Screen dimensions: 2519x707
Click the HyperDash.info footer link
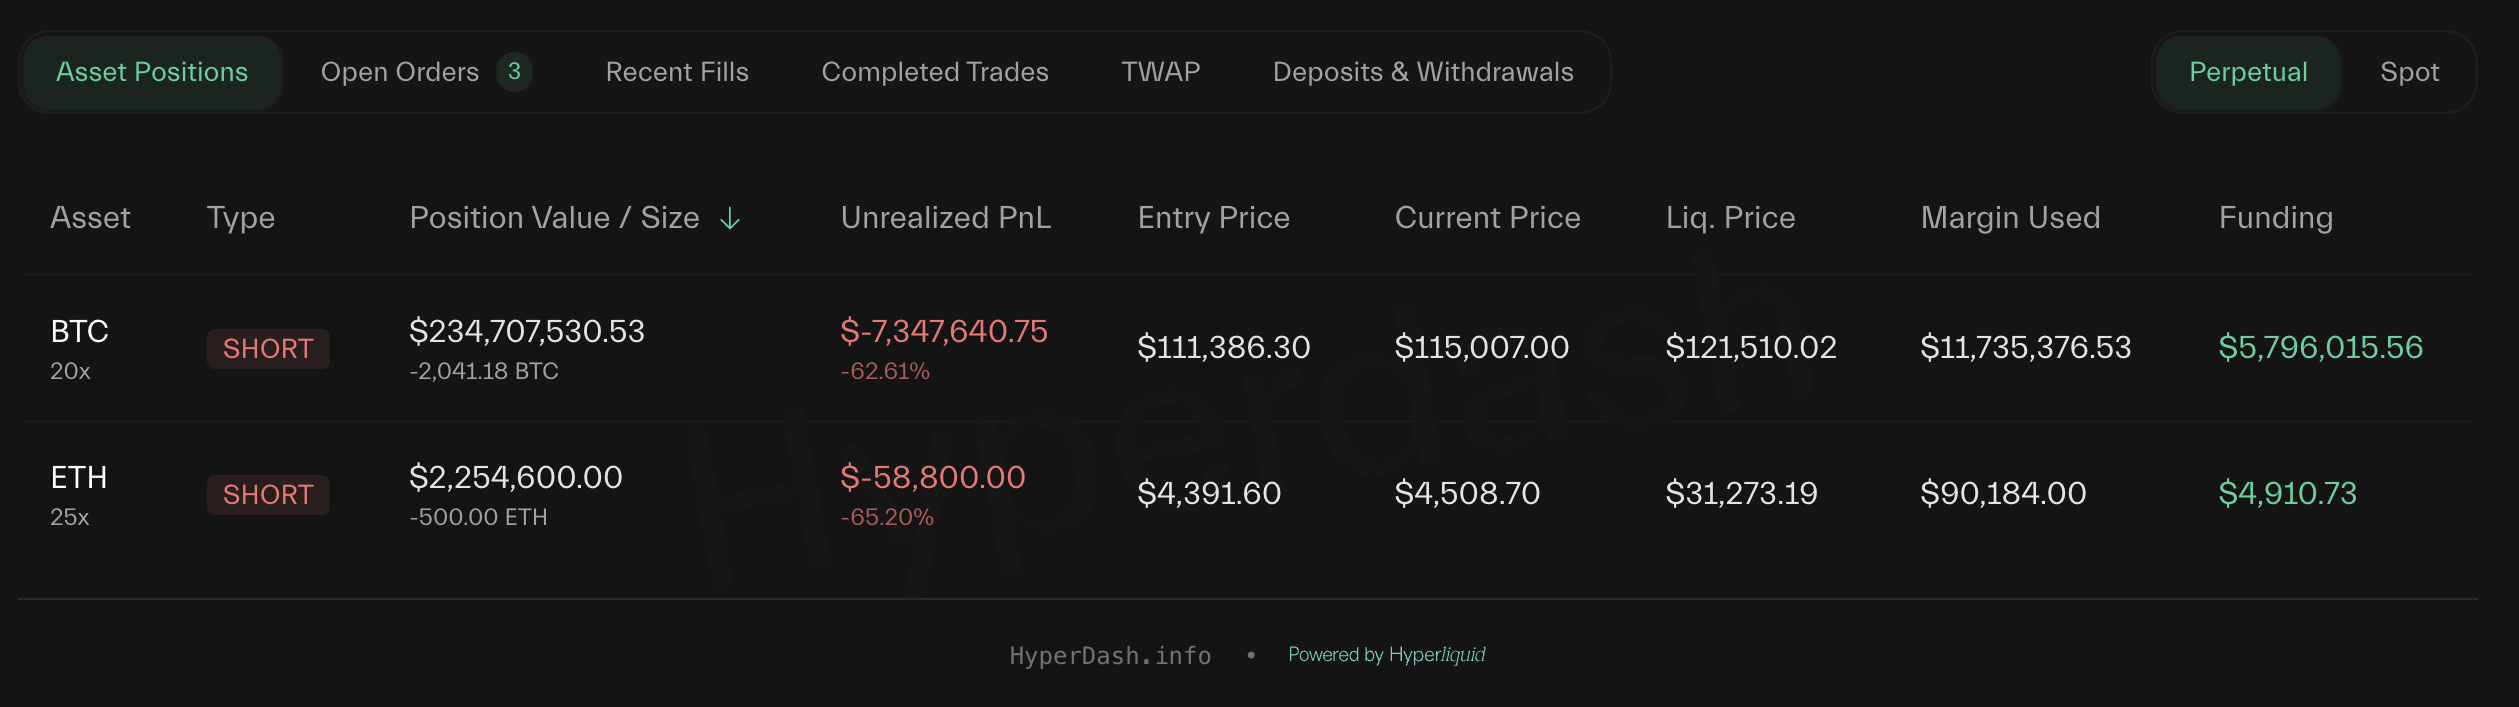pyautogui.click(x=1110, y=656)
